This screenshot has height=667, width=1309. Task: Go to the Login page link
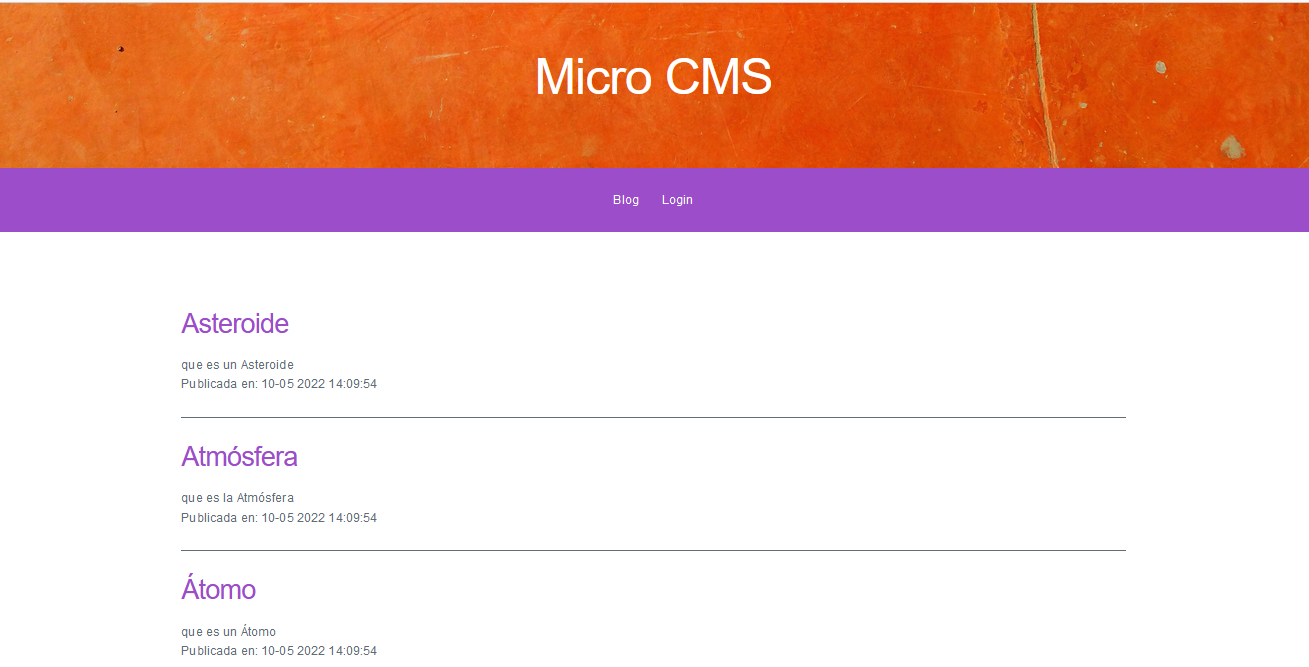677,200
